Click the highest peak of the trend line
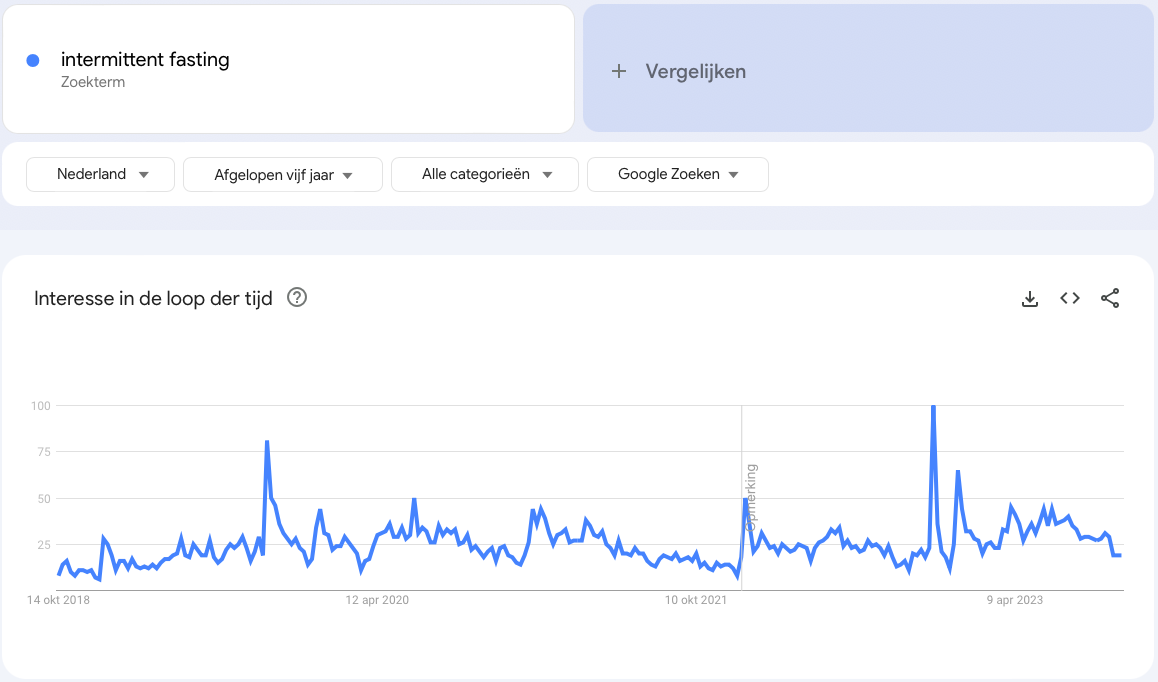 932,407
